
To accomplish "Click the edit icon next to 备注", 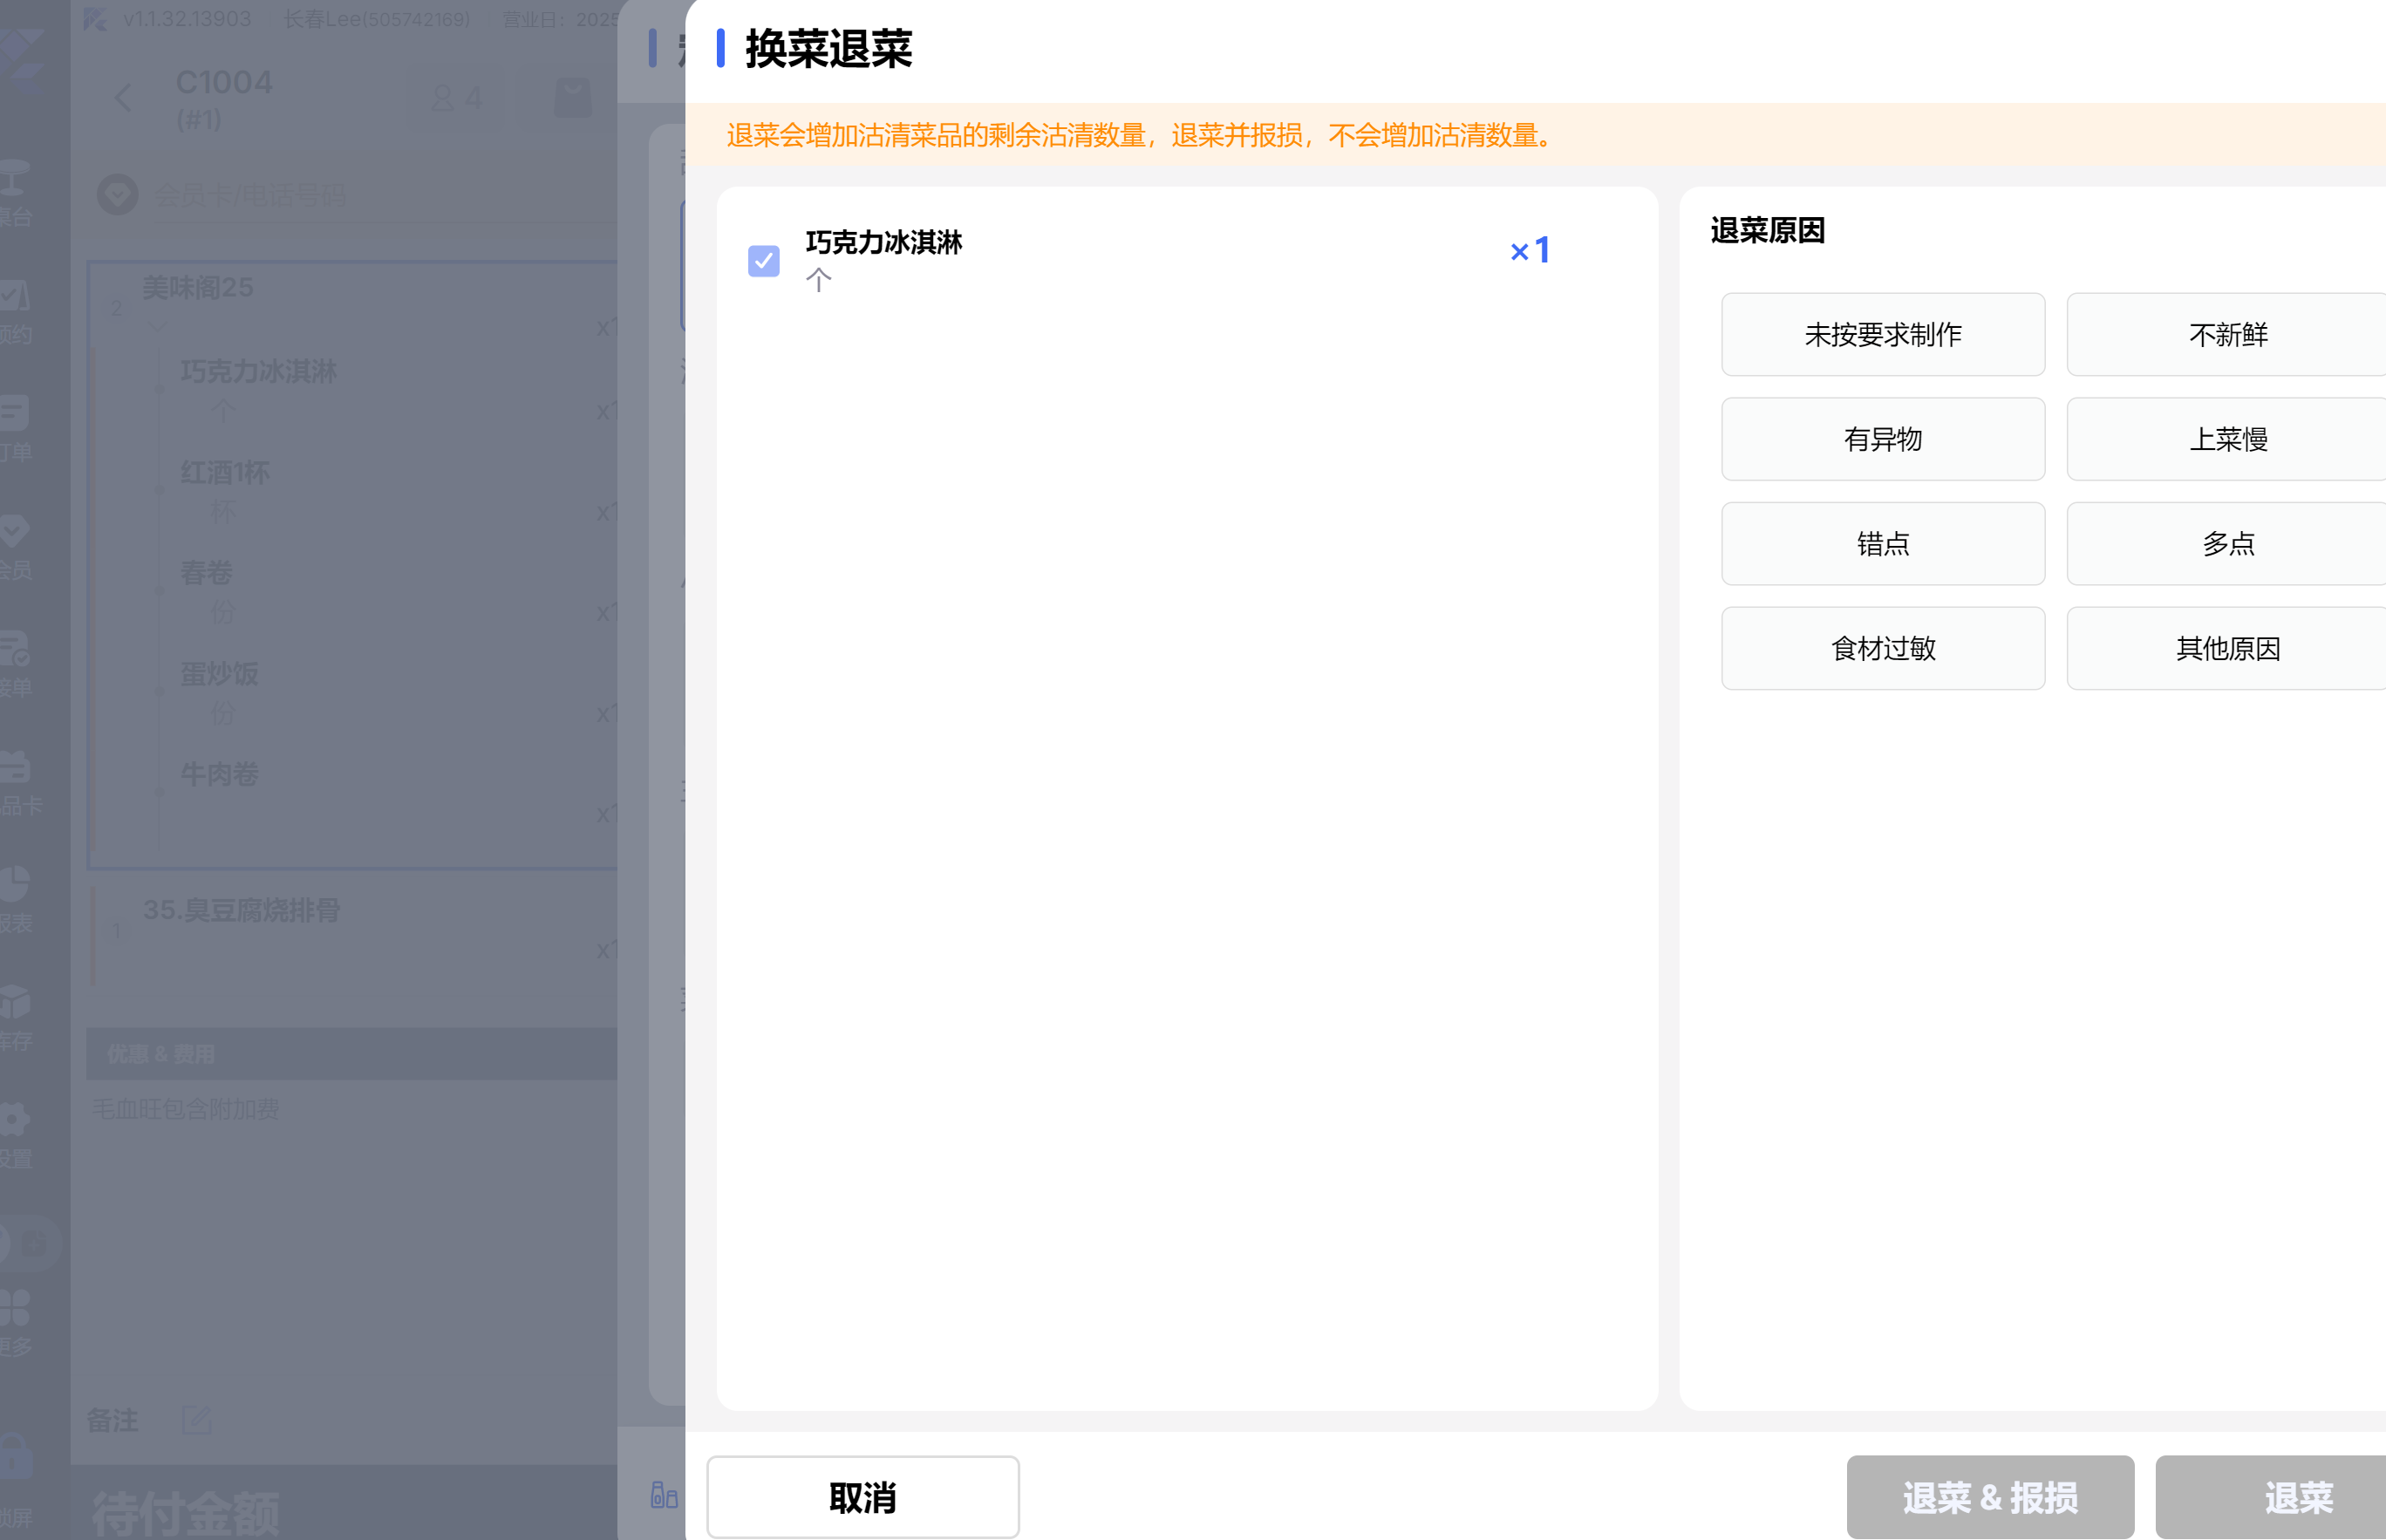I will pyautogui.click(x=197, y=1420).
